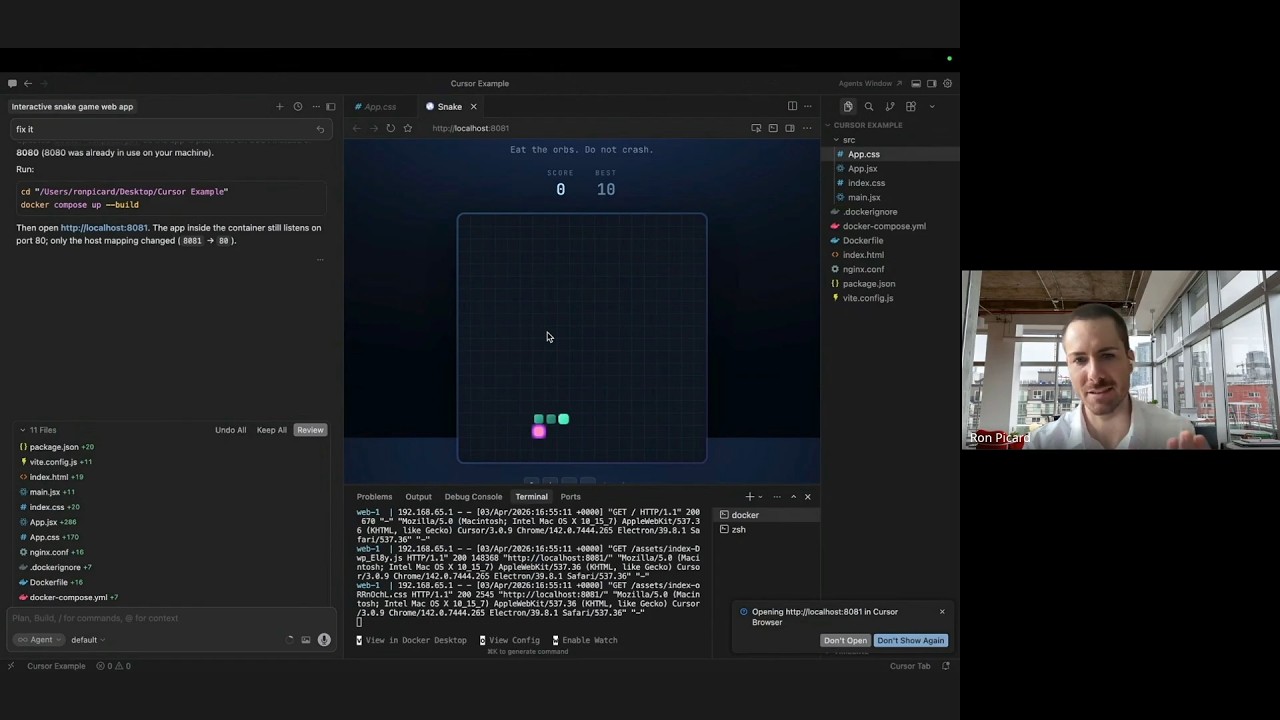Go back in the embedded browser
1280x720 pixels.
point(357,128)
